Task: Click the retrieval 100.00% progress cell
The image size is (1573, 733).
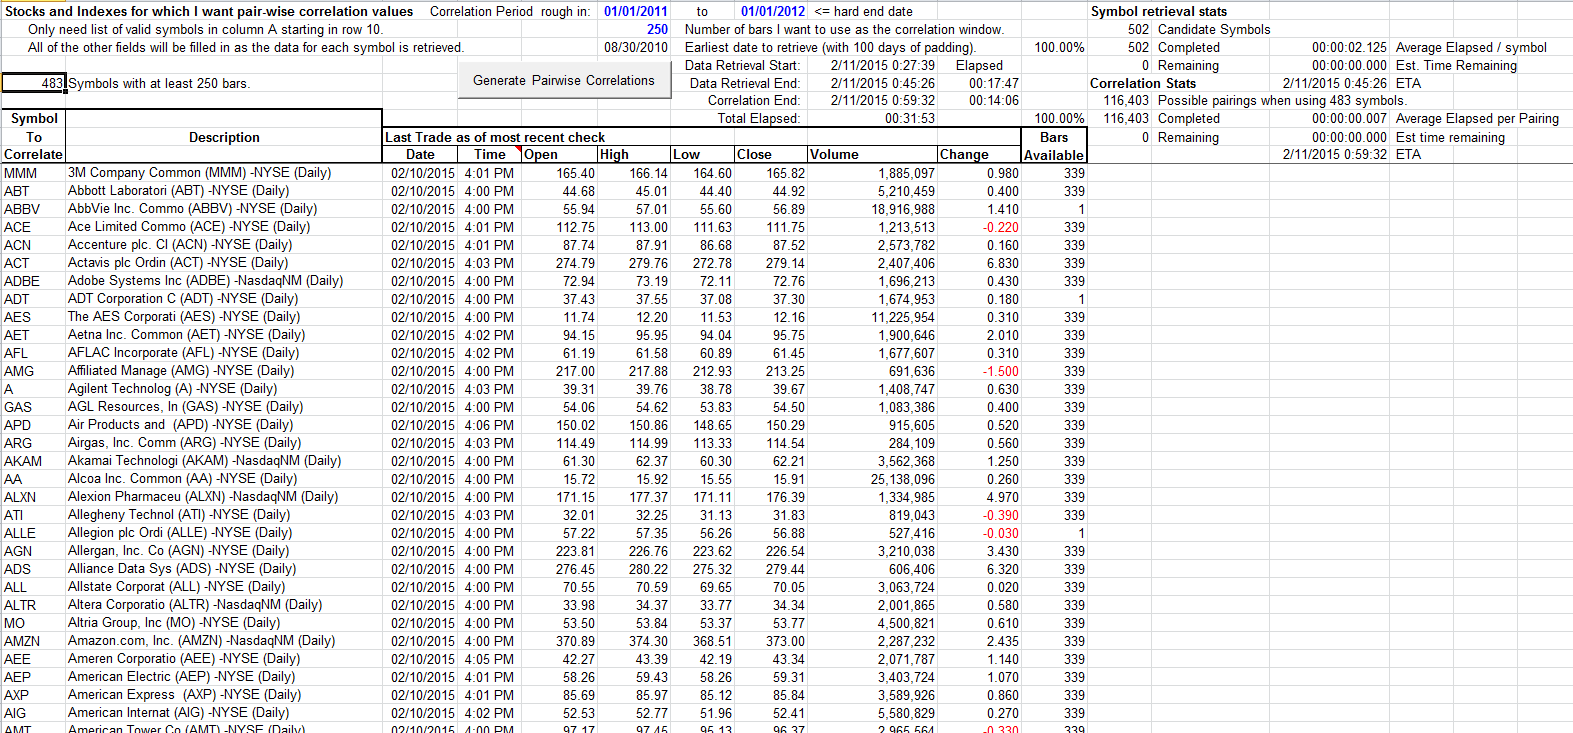Action: pos(1059,47)
